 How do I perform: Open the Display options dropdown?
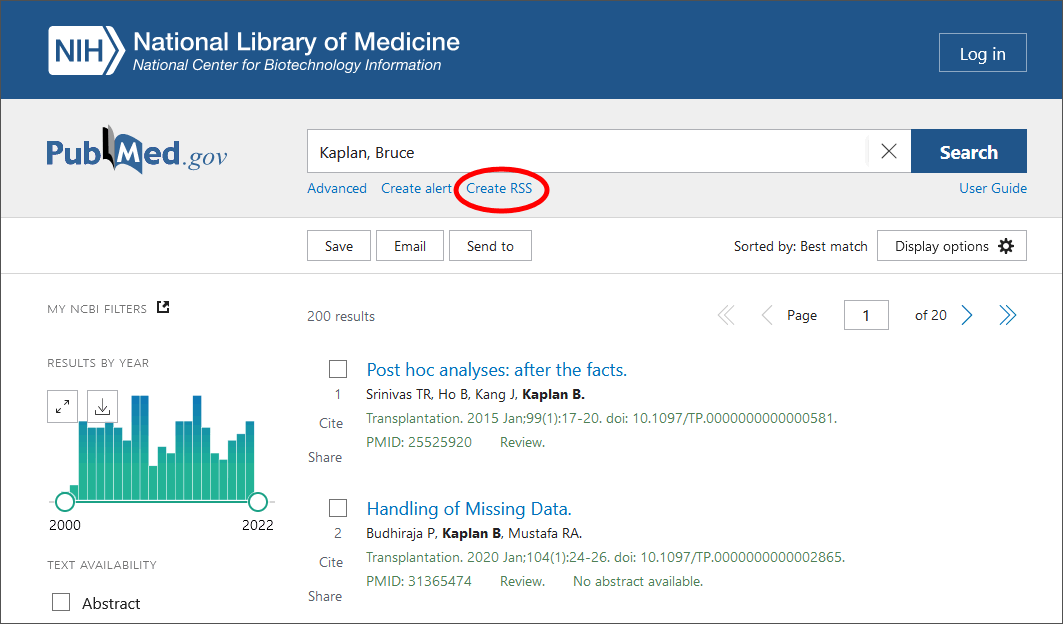pyautogui.click(x=952, y=246)
